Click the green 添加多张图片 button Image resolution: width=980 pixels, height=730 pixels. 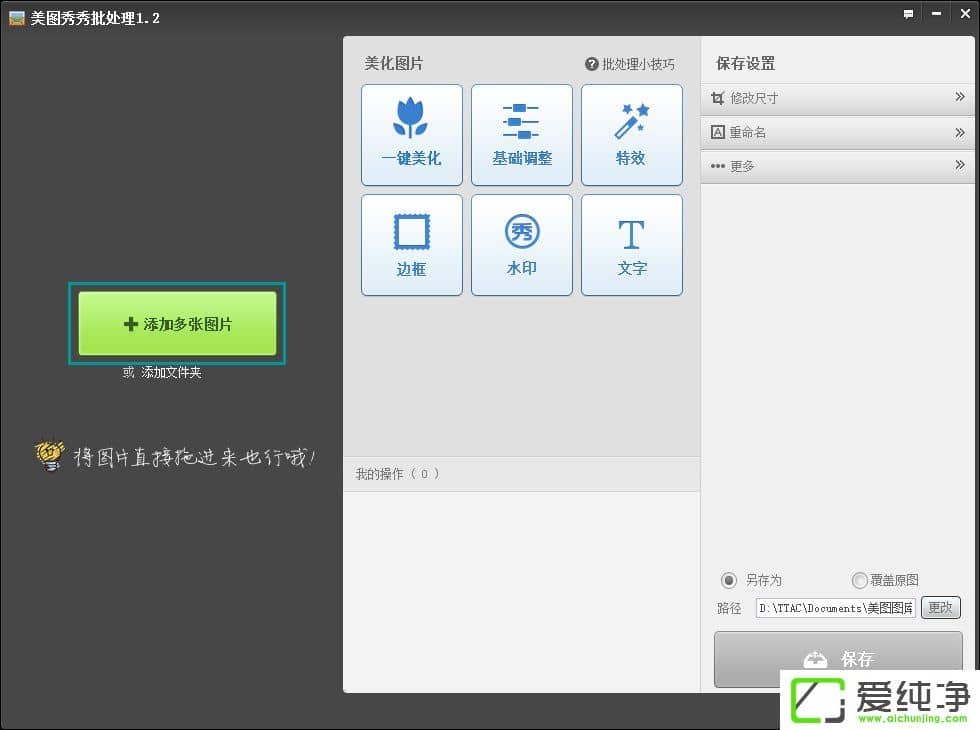point(177,324)
